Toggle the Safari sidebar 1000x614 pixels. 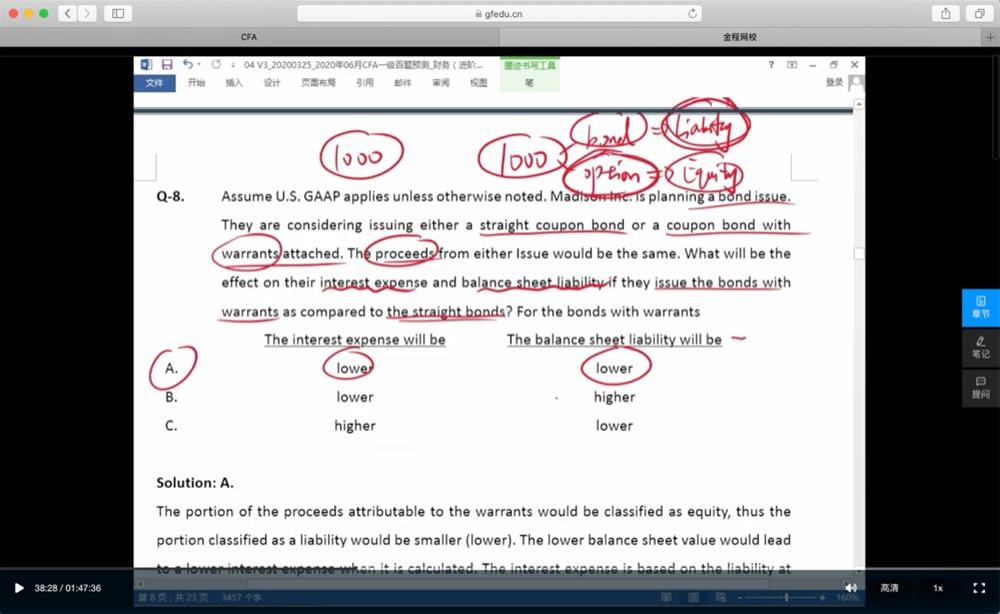click(x=118, y=13)
